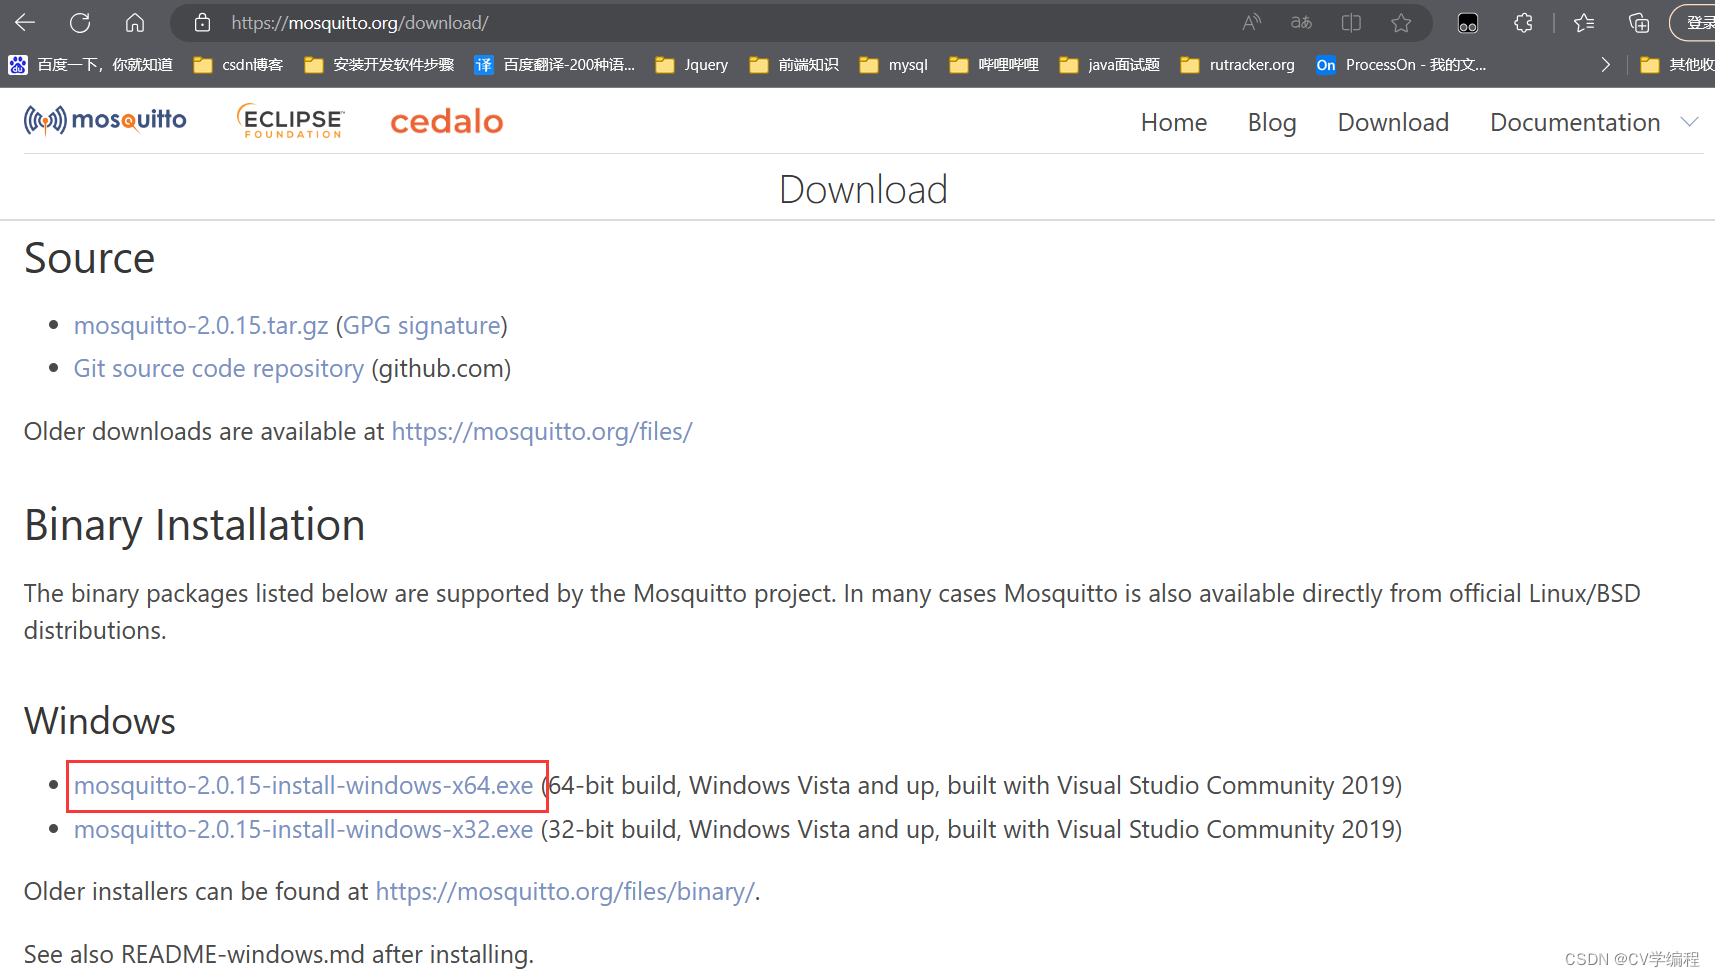This screenshot has width=1715, height=977.
Task: Add page to favorites star icon
Action: (x=1401, y=22)
